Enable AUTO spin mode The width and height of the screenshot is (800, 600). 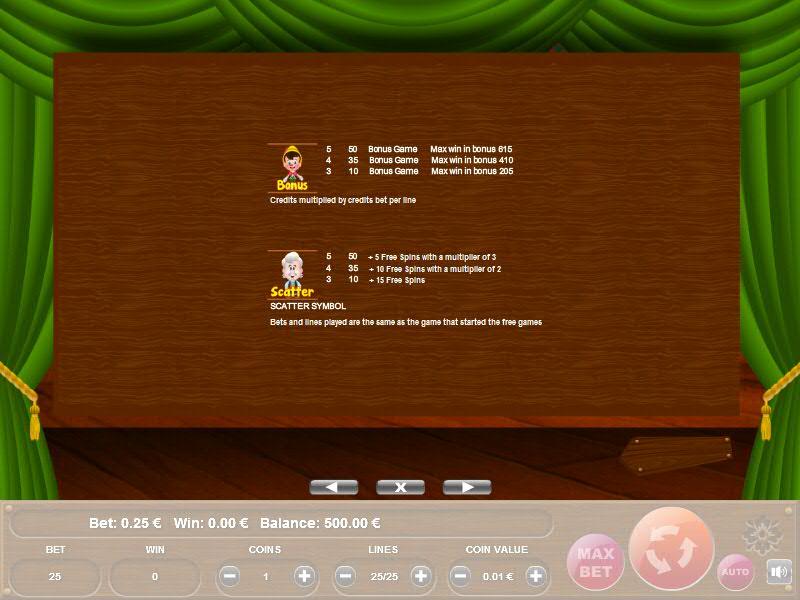click(736, 572)
